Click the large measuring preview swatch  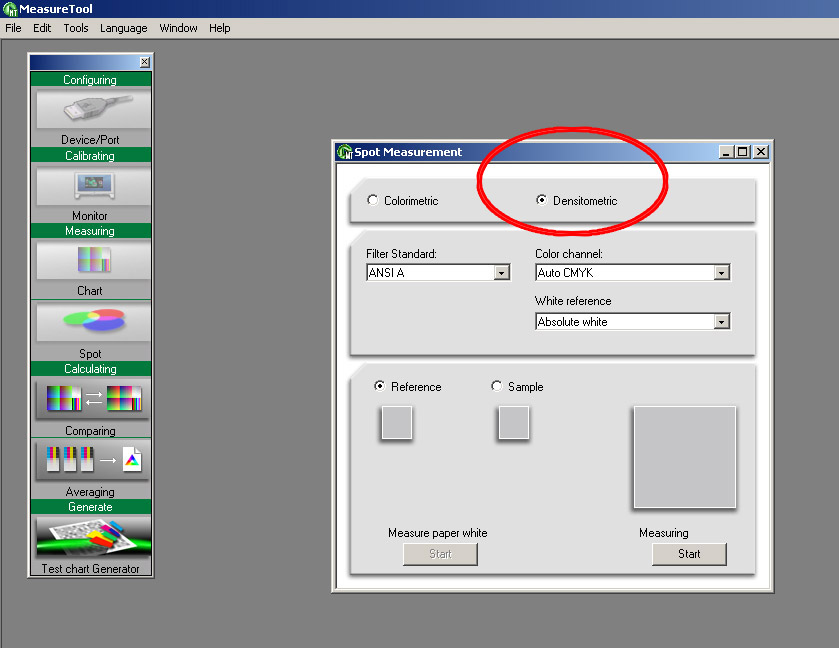(685, 457)
